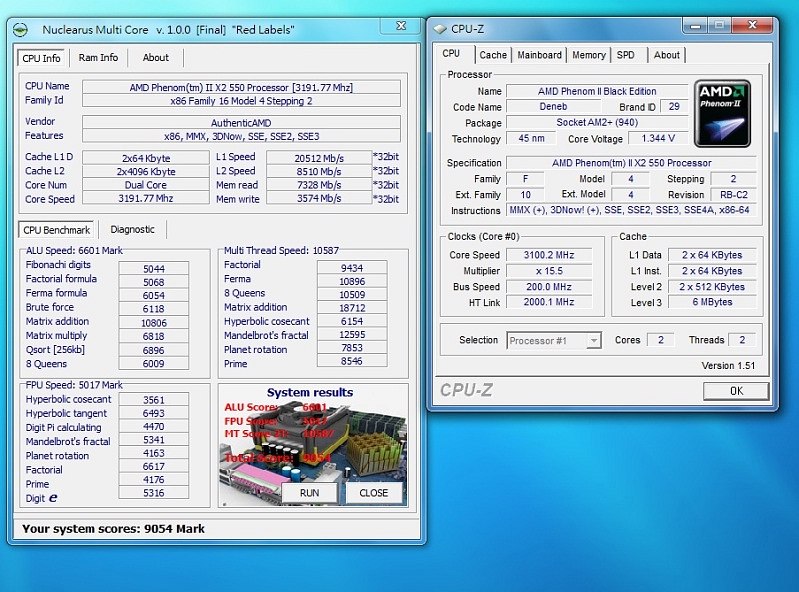This screenshot has width=799, height=592.
Task: Click OK in CPU-Z
Action: click(736, 391)
